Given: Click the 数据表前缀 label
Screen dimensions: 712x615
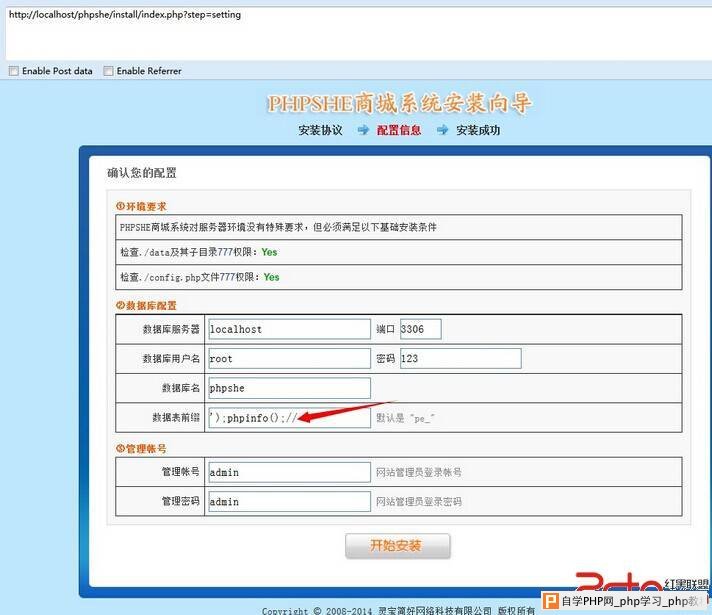Looking at the screenshot, I should 176,418.
